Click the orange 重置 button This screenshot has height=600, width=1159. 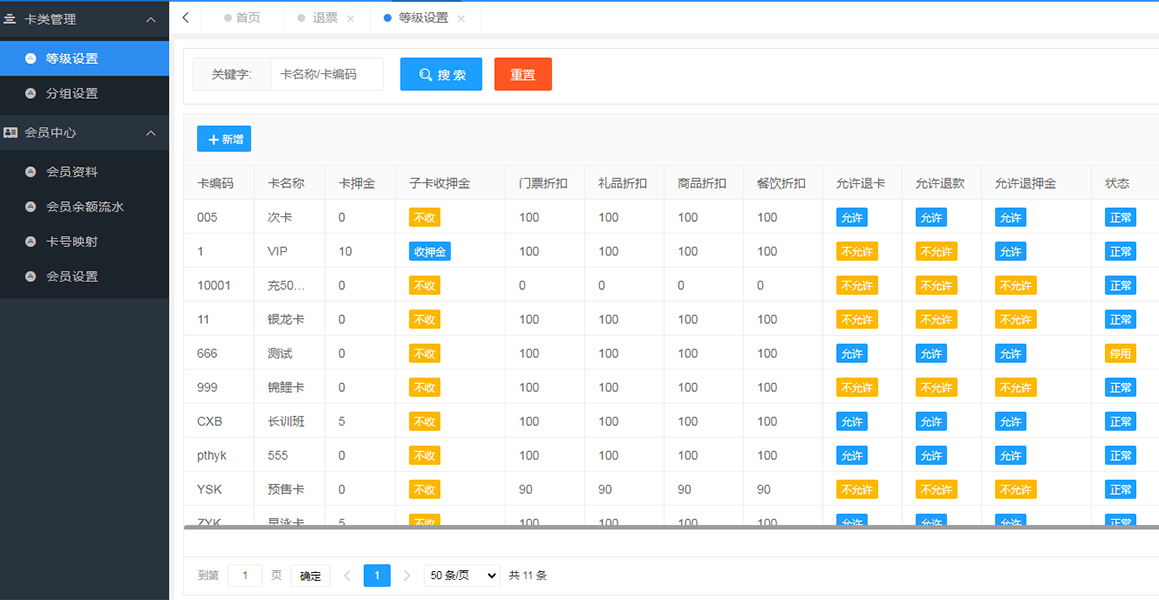click(x=523, y=75)
